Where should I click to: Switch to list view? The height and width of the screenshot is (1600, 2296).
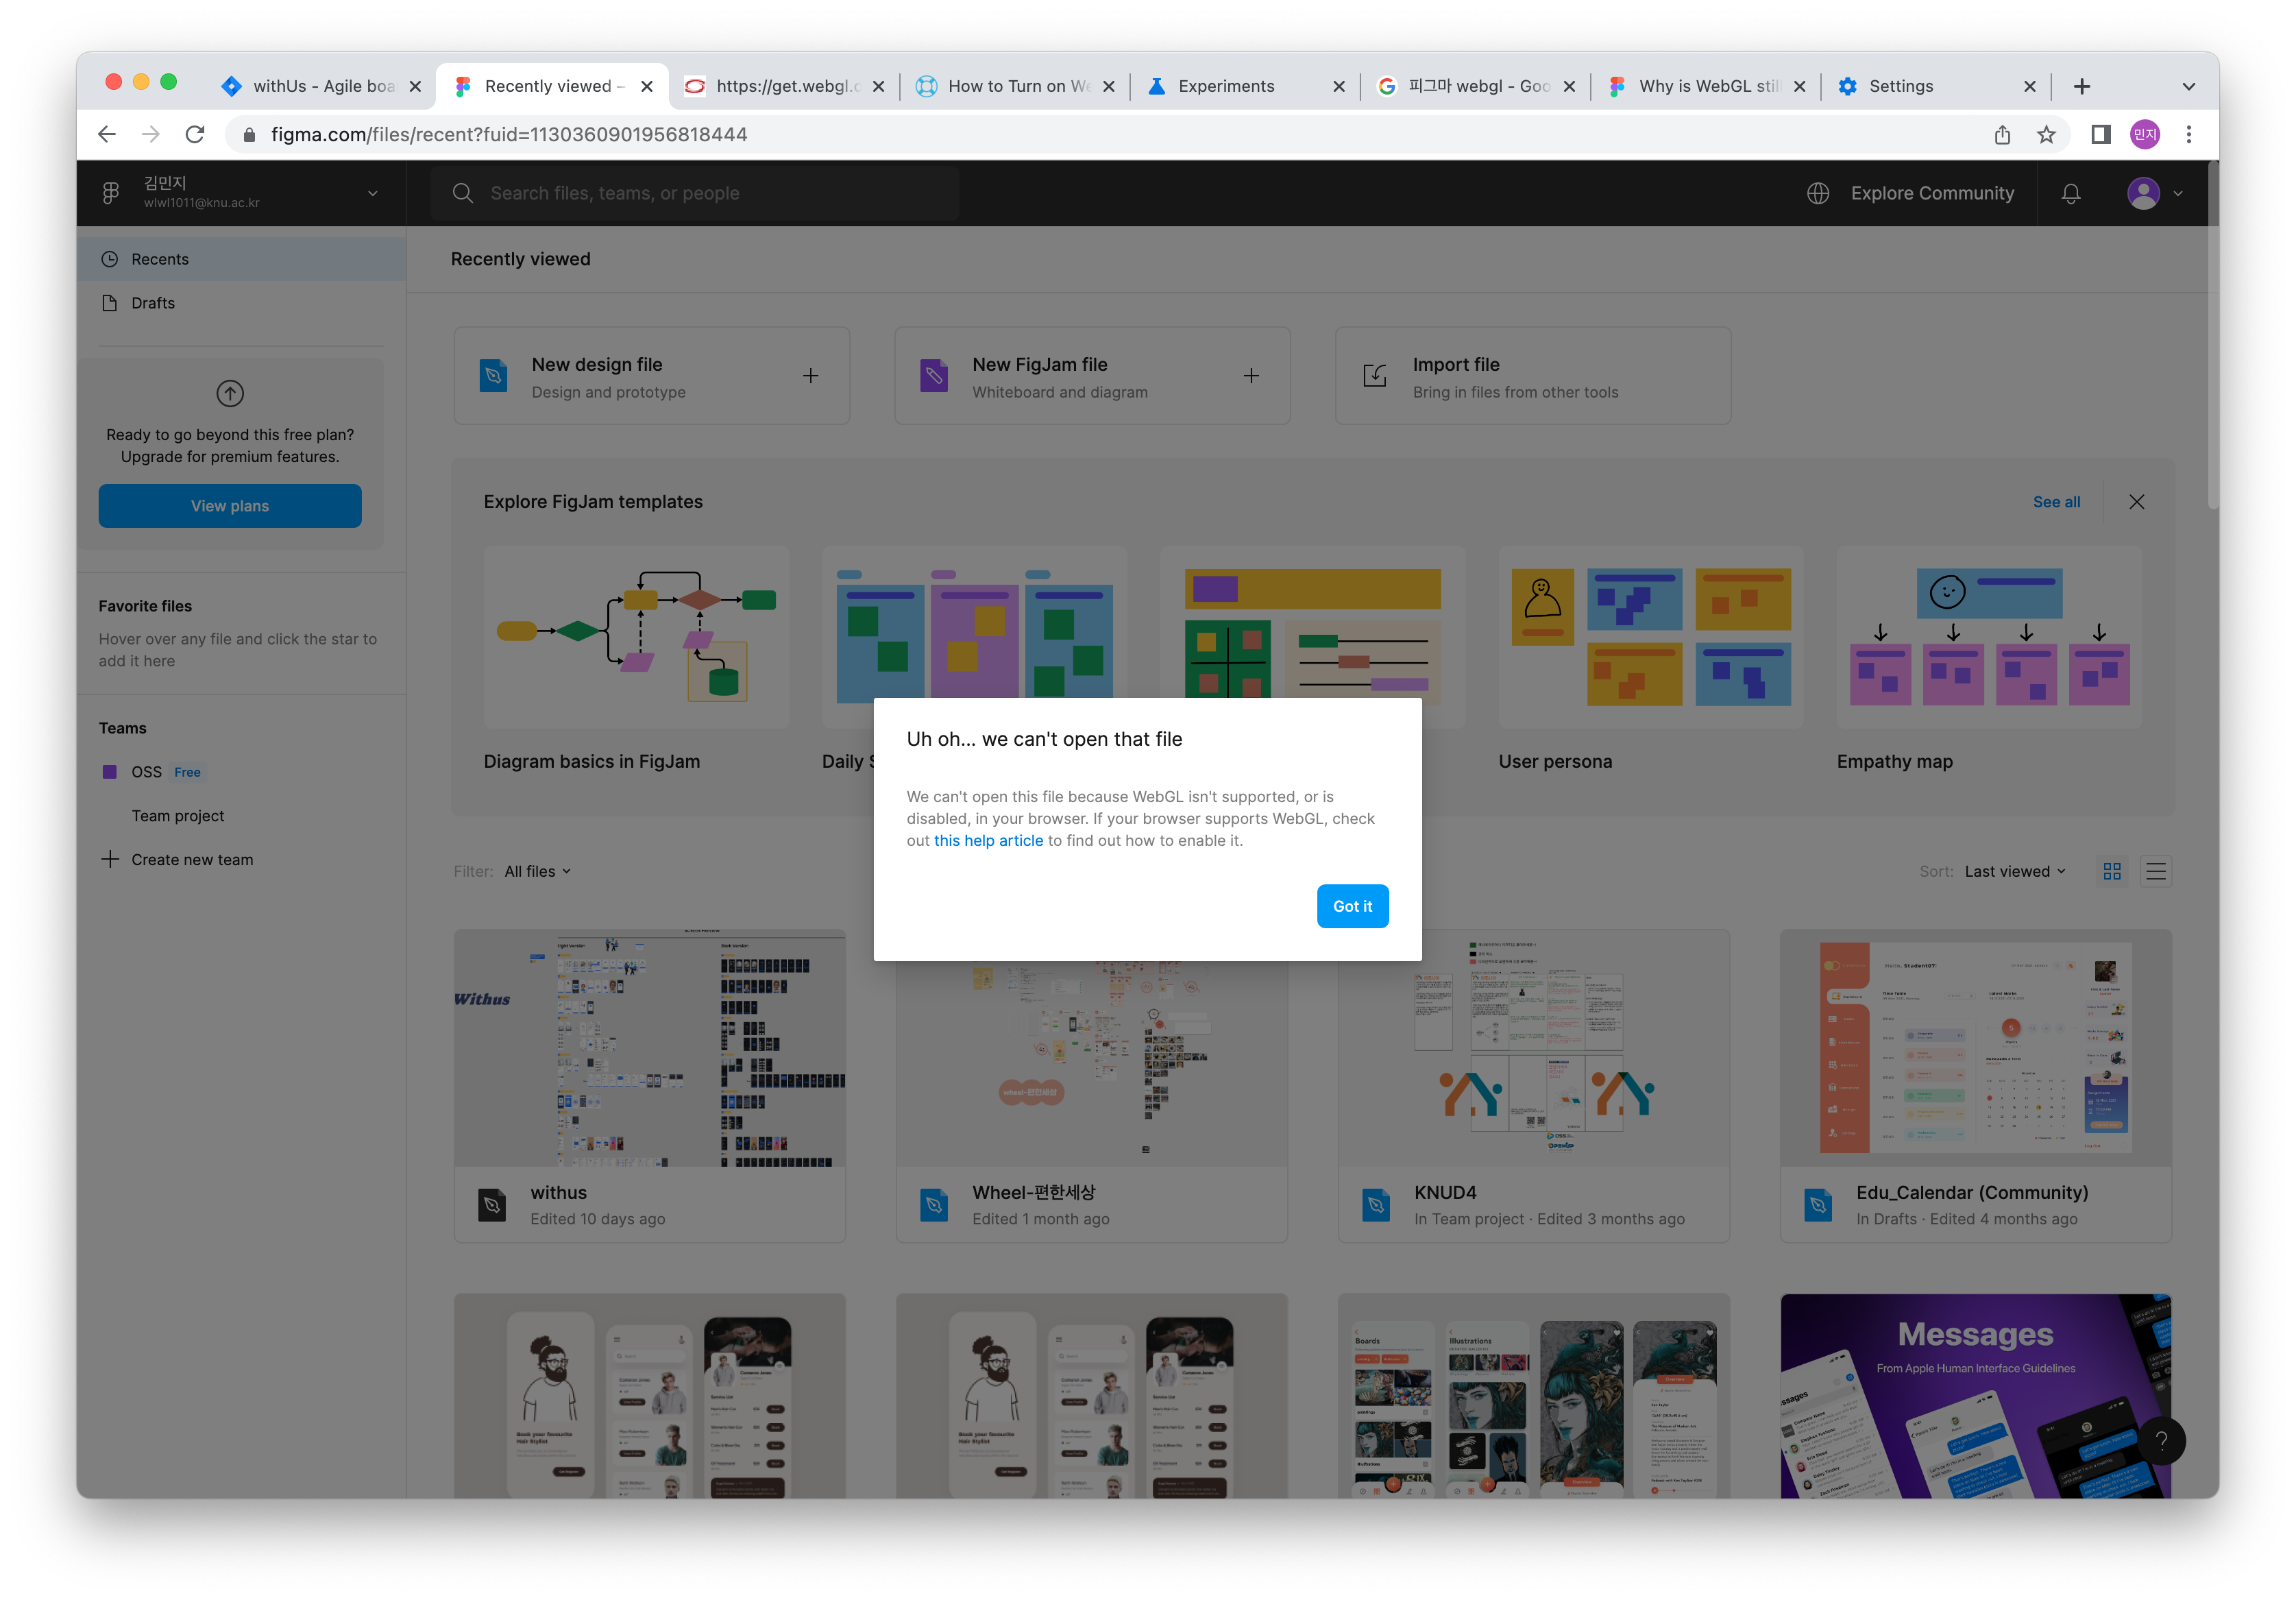click(x=2156, y=871)
